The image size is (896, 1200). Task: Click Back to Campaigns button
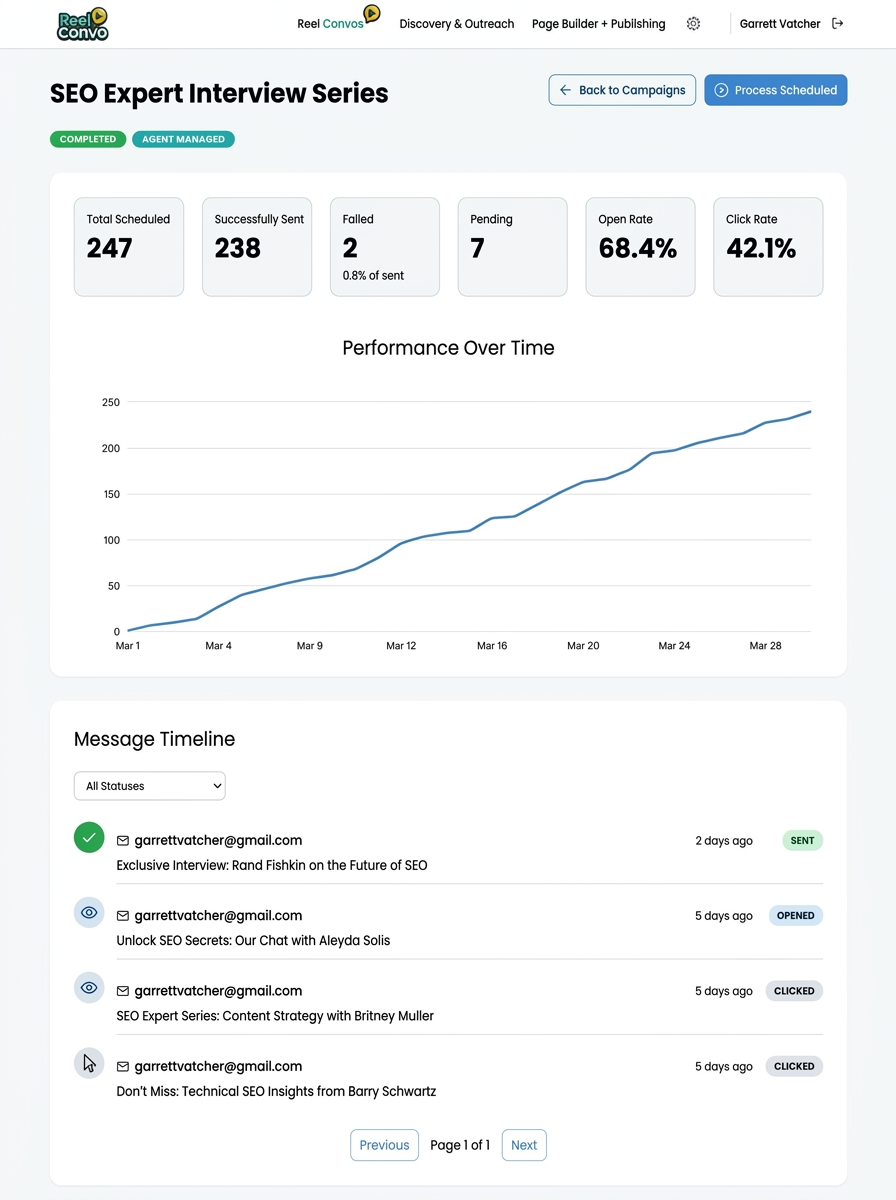[622, 90]
